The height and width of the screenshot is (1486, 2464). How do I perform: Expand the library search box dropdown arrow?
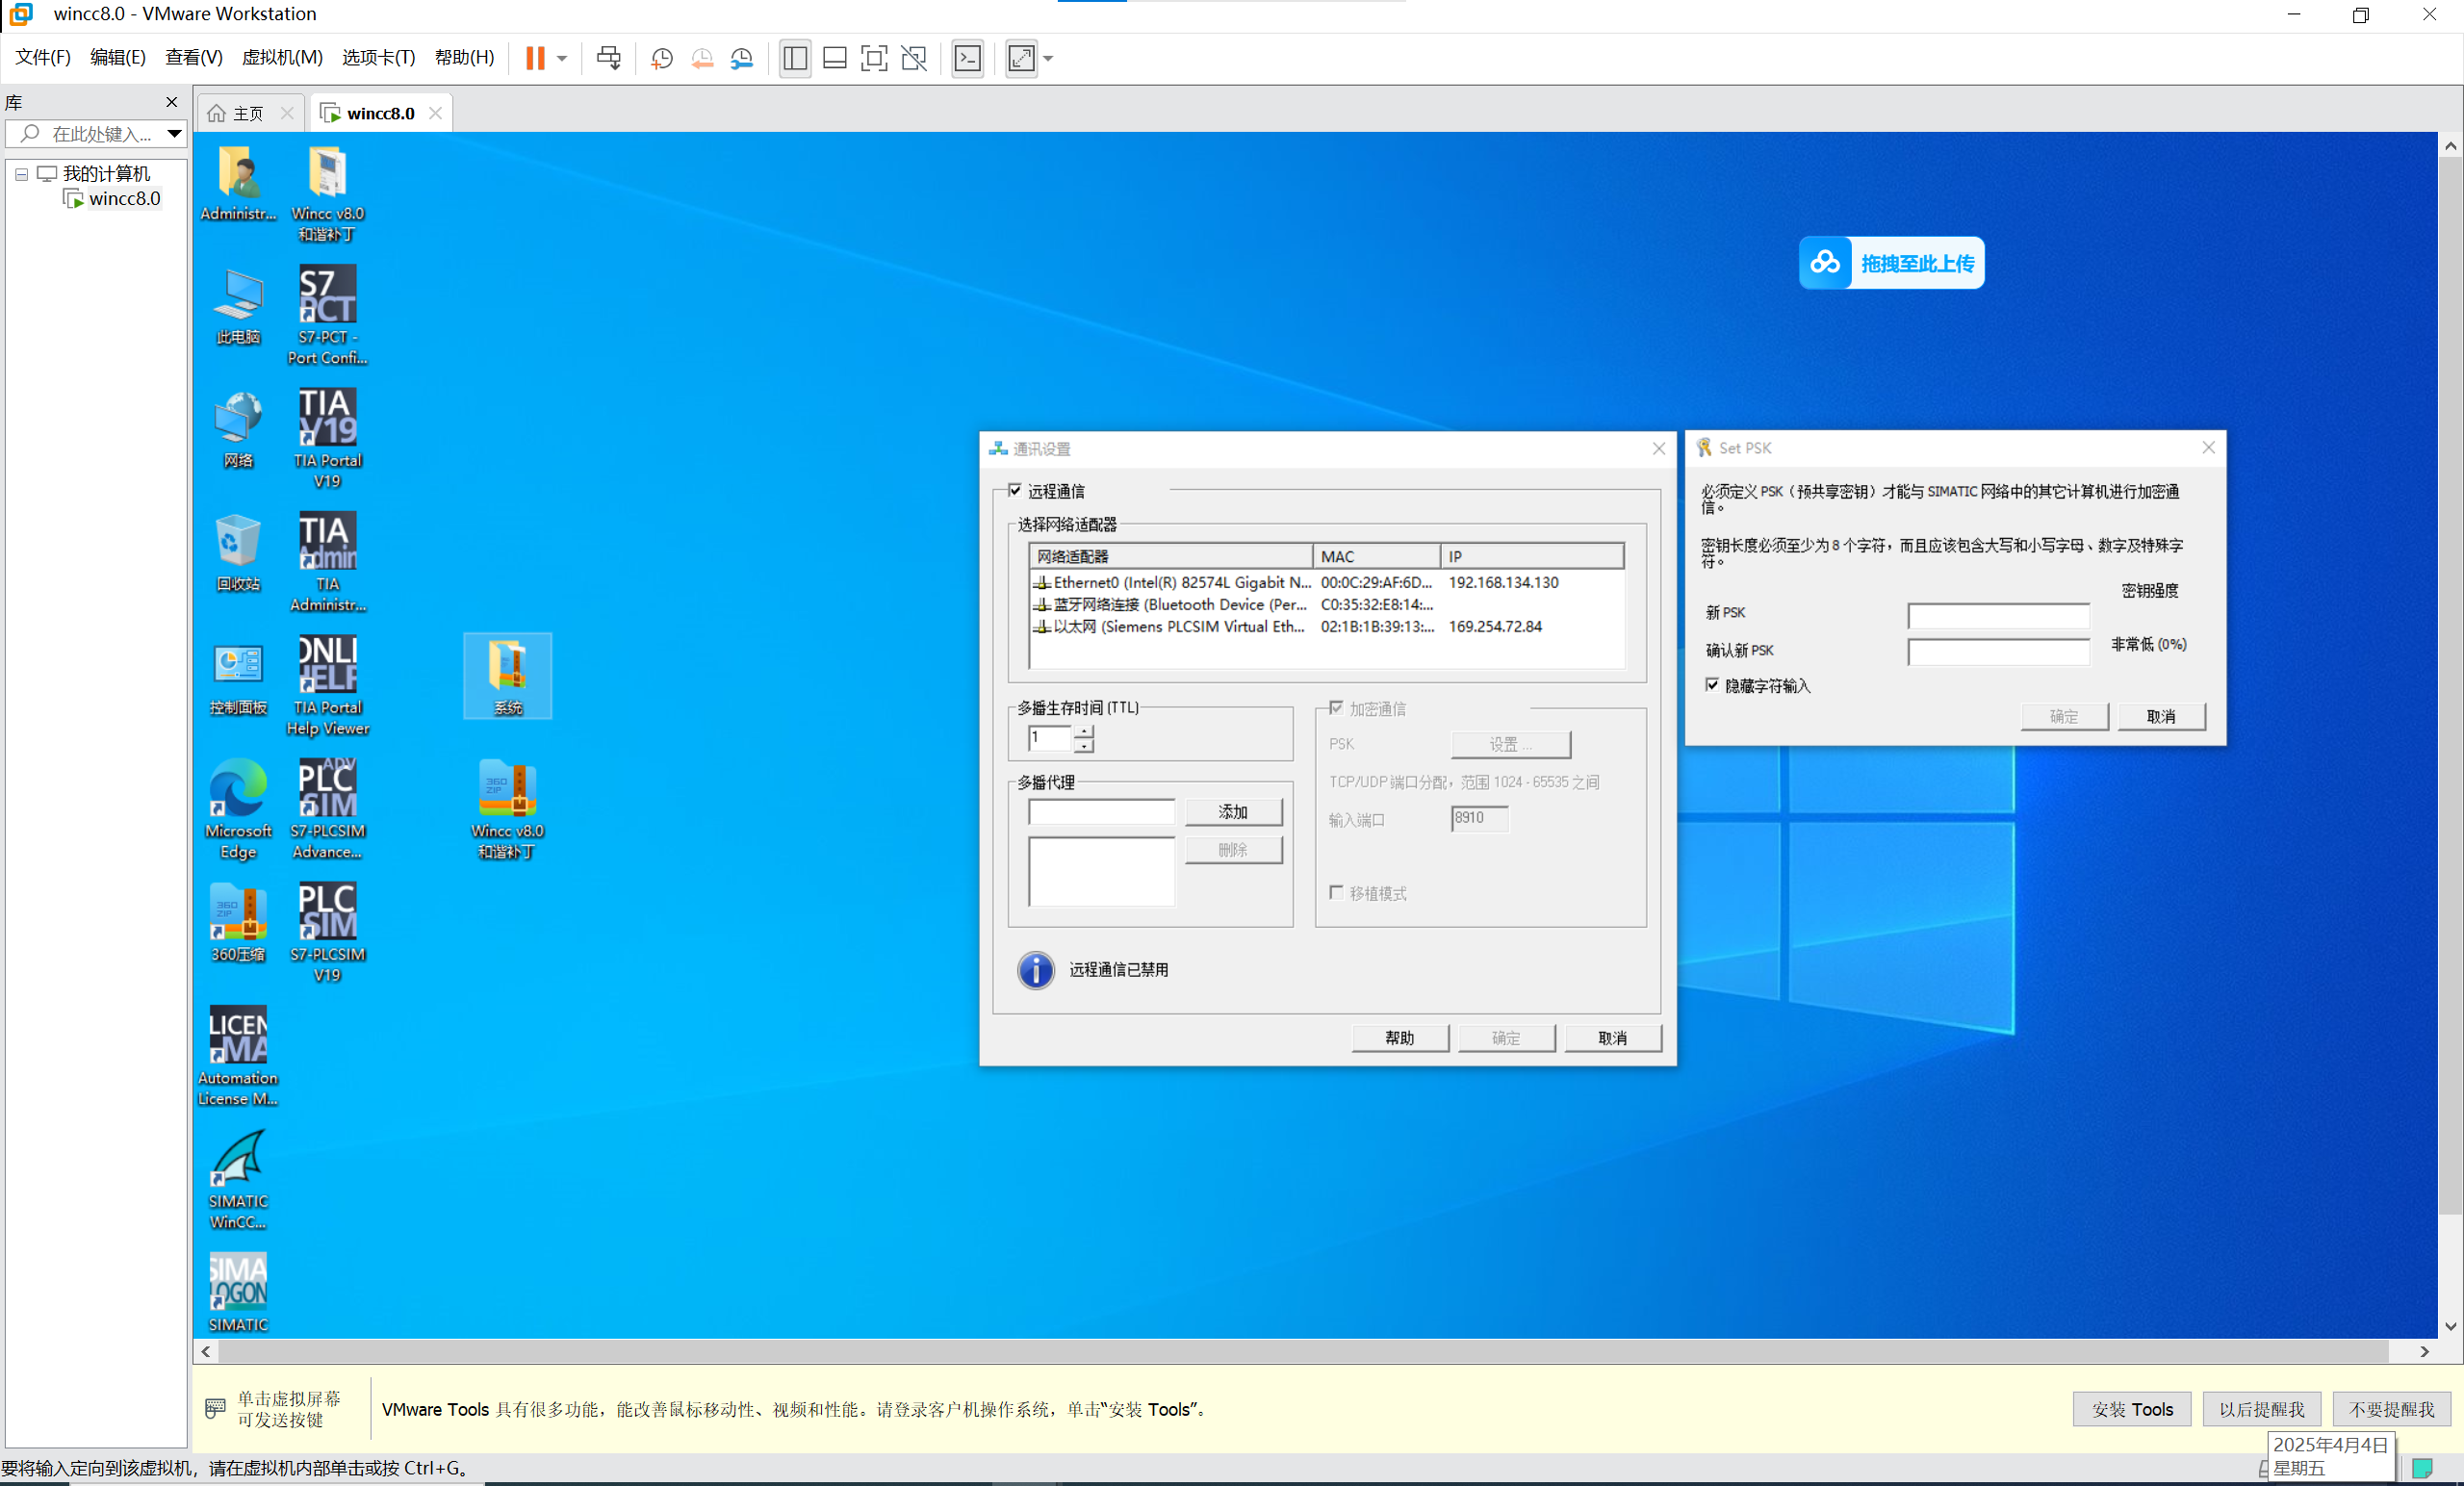point(174,133)
